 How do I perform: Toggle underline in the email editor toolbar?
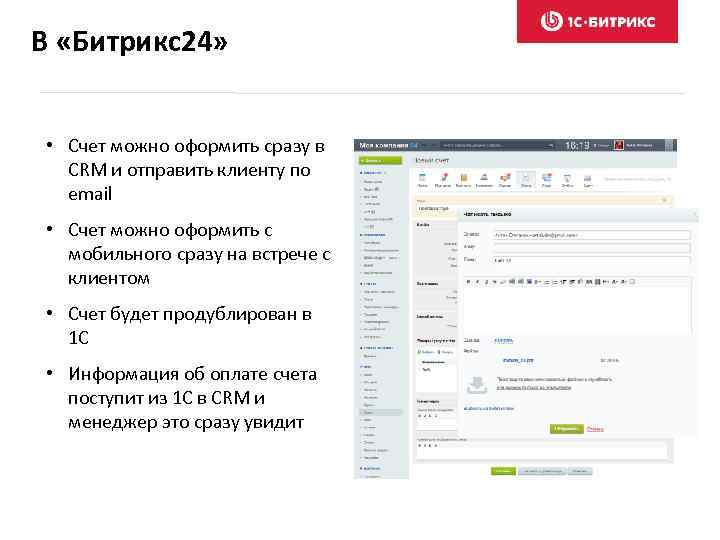click(x=486, y=281)
